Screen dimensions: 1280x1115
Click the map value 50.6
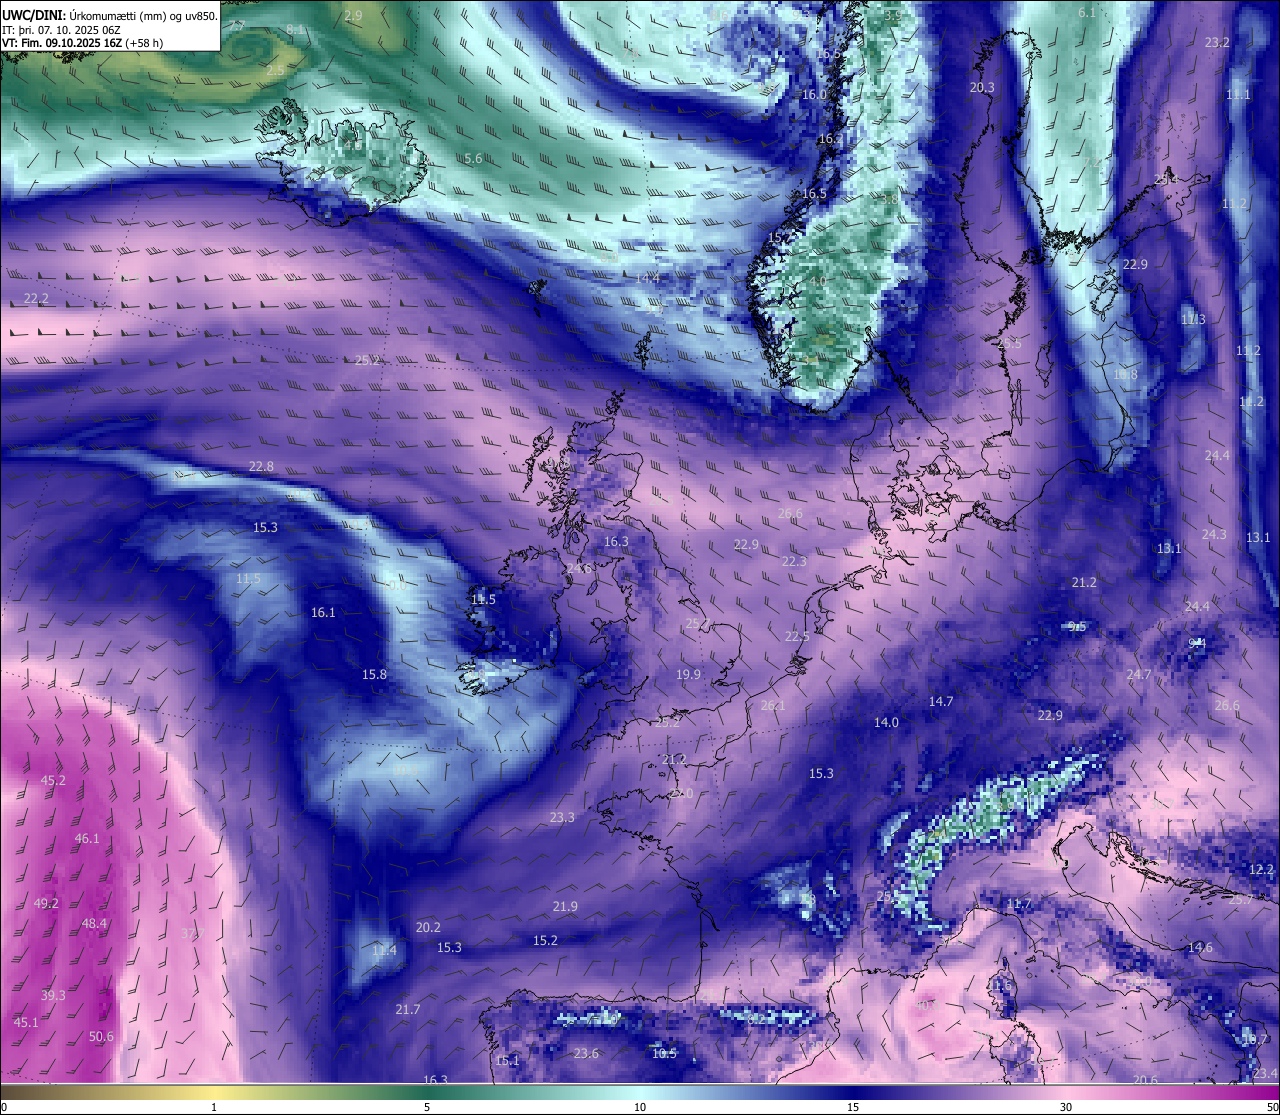[x=101, y=1036]
